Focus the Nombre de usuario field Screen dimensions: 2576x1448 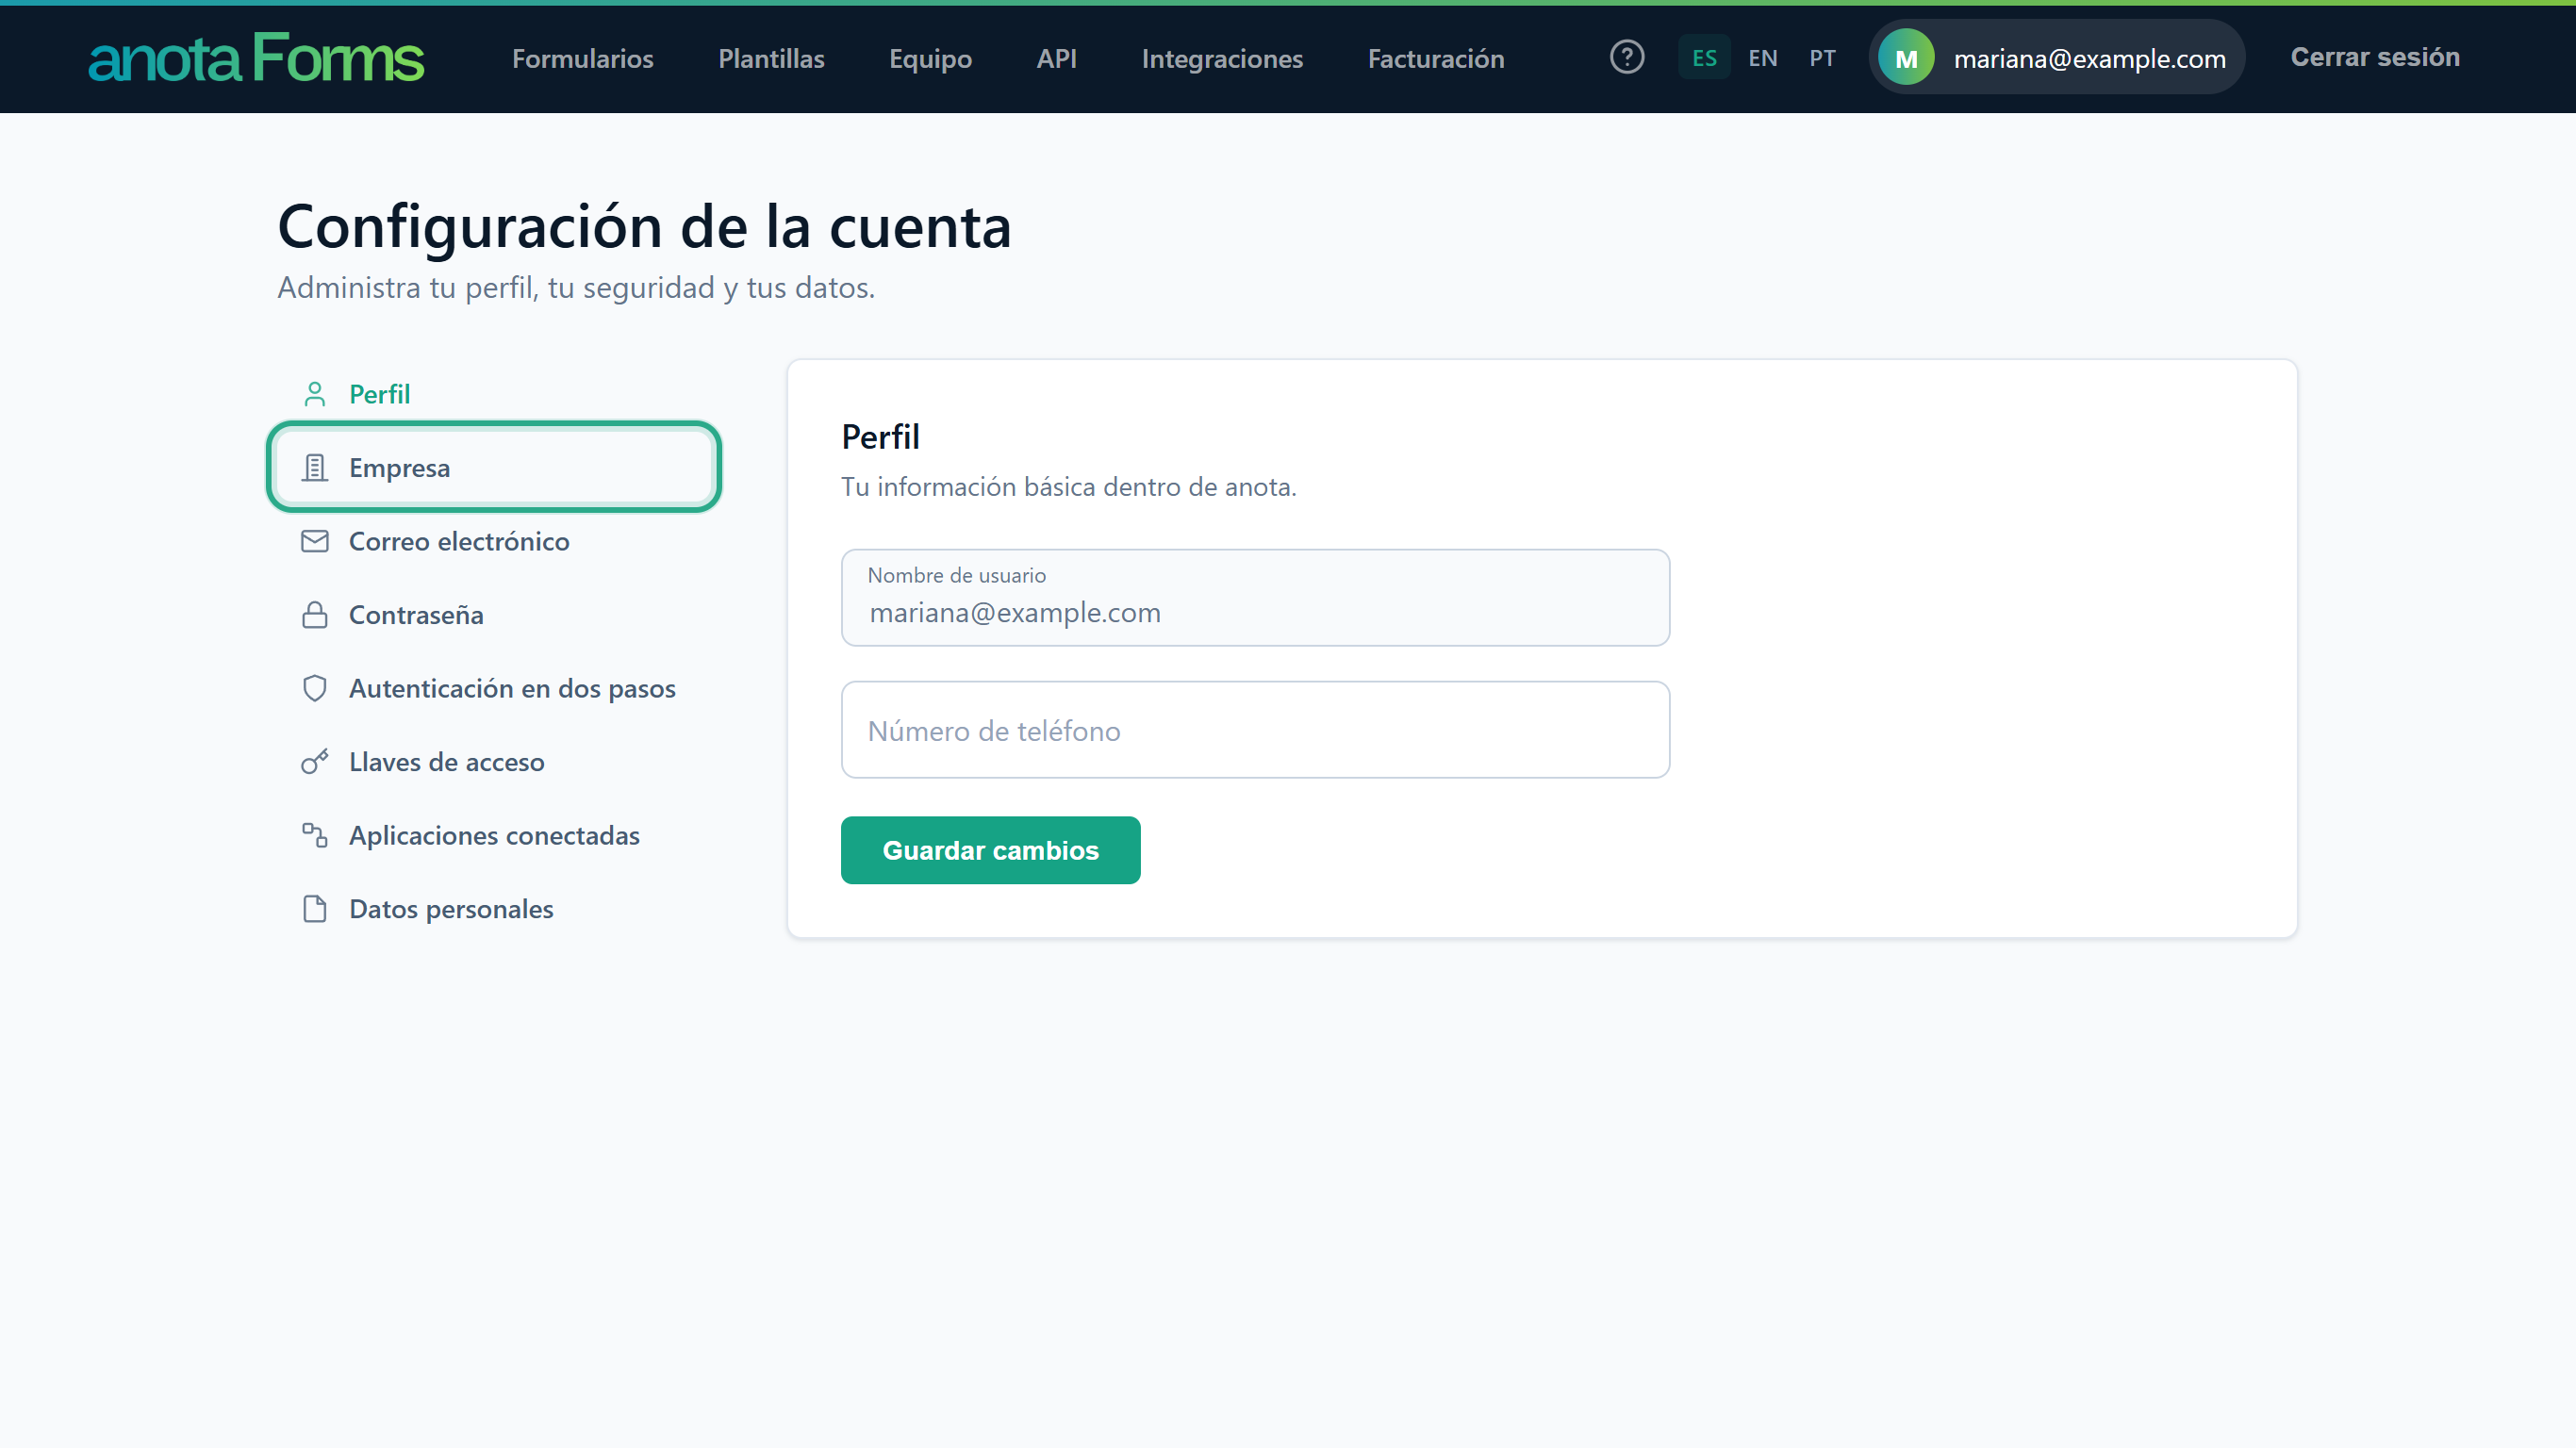point(1255,597)
